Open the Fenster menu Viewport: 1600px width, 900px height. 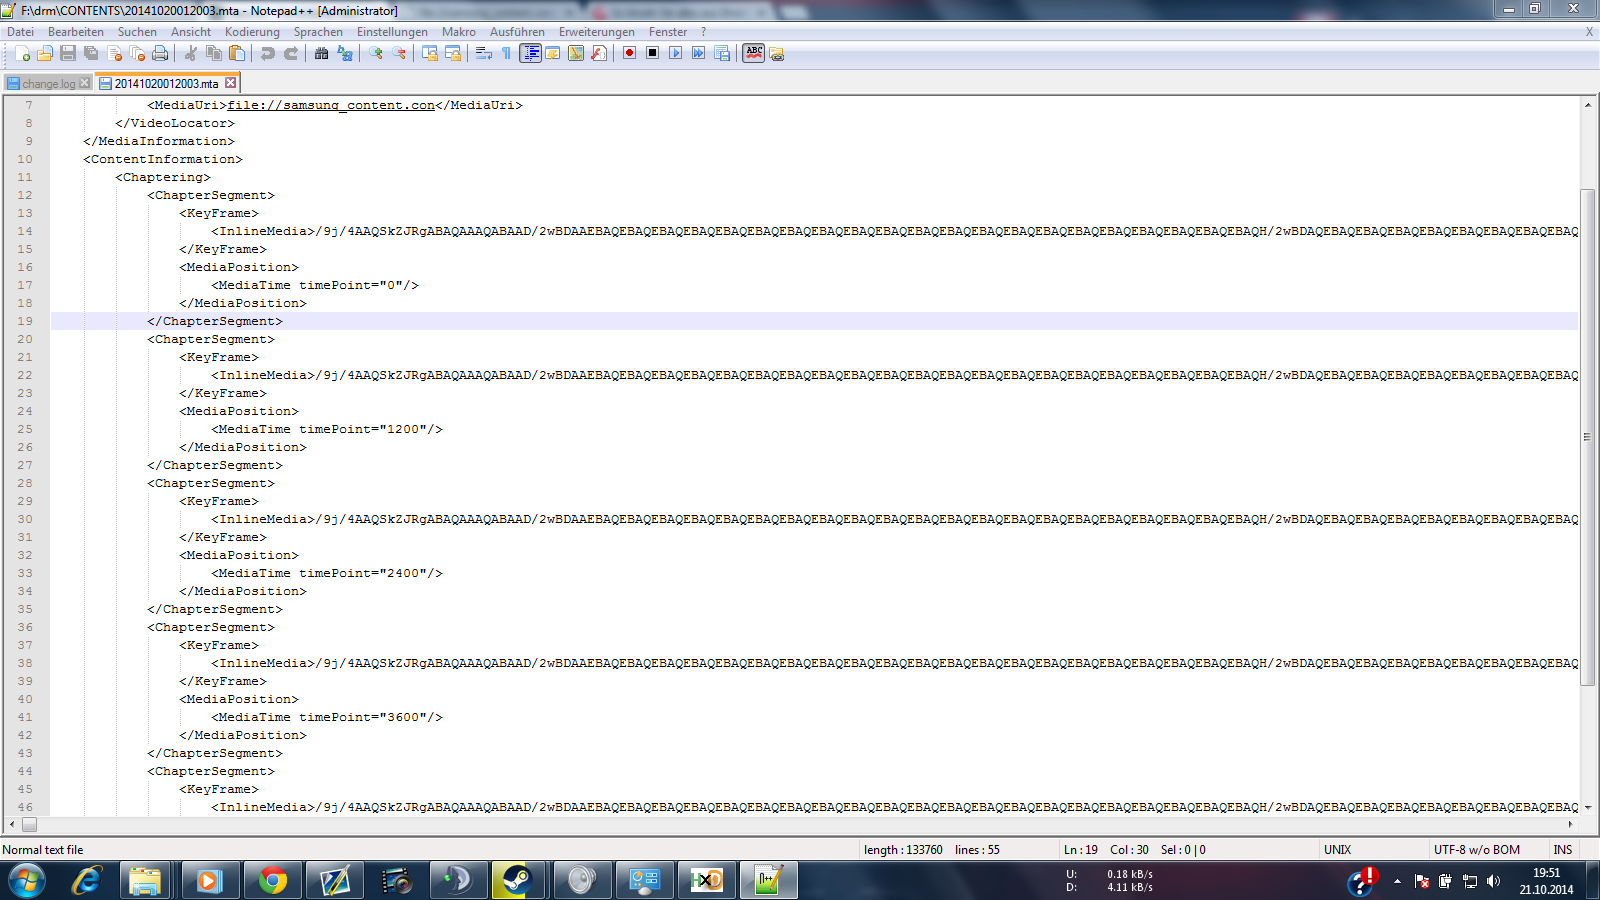668,32
